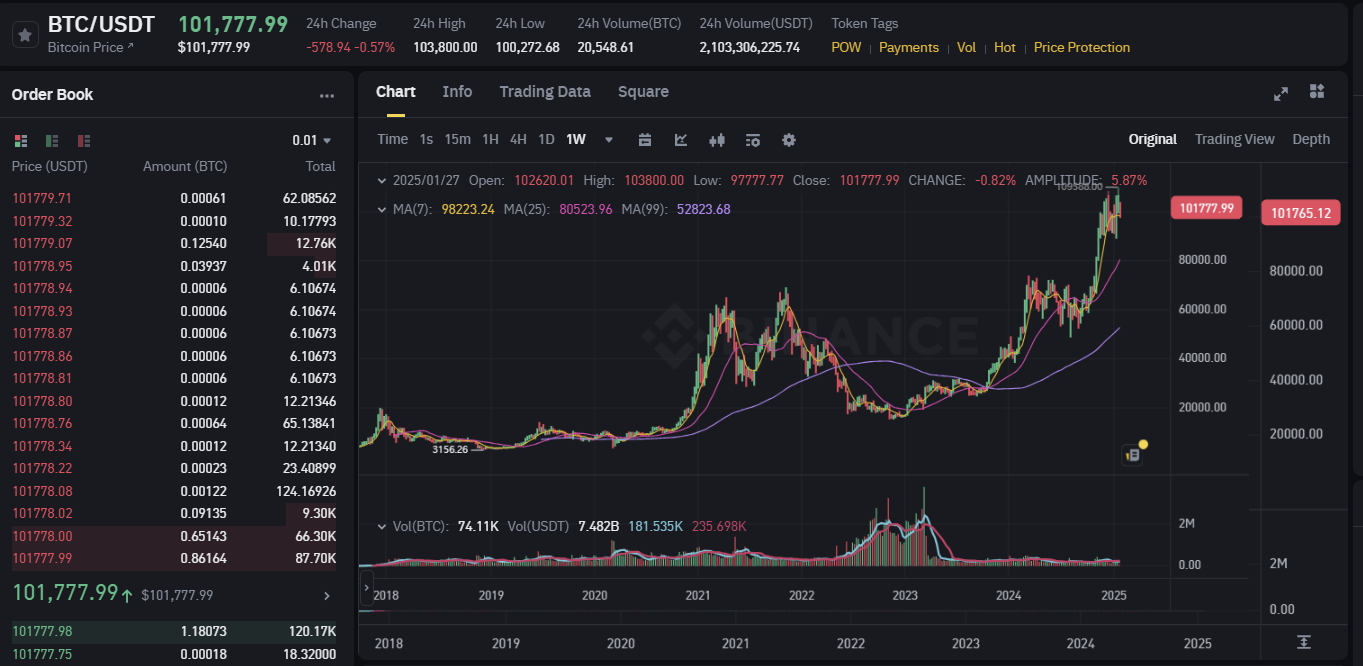
Task: Click the BTC/USDT pair name
Action: click(101, 24)
